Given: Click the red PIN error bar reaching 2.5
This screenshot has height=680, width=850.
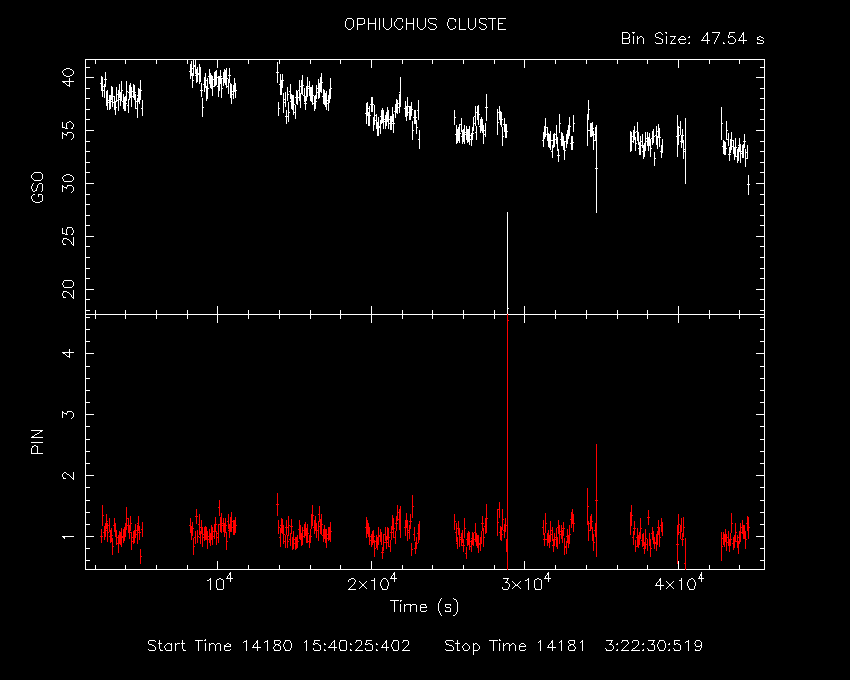Looking at the screenshot, I should coord(596,500).
